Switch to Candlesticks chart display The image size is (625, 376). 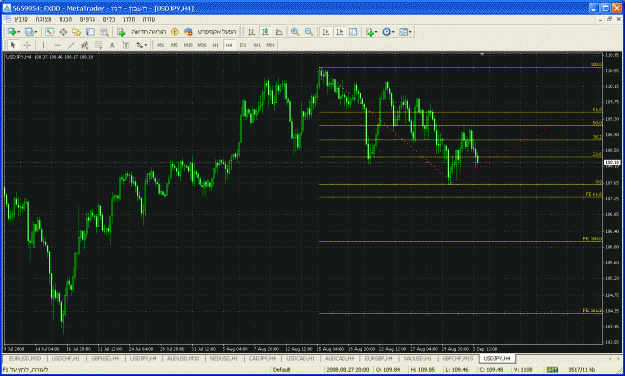tap(265, 32)
